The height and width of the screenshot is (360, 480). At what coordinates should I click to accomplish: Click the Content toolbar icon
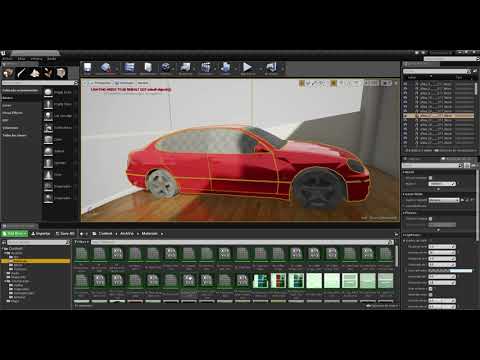pyautogui.click(x=129, y=68)
